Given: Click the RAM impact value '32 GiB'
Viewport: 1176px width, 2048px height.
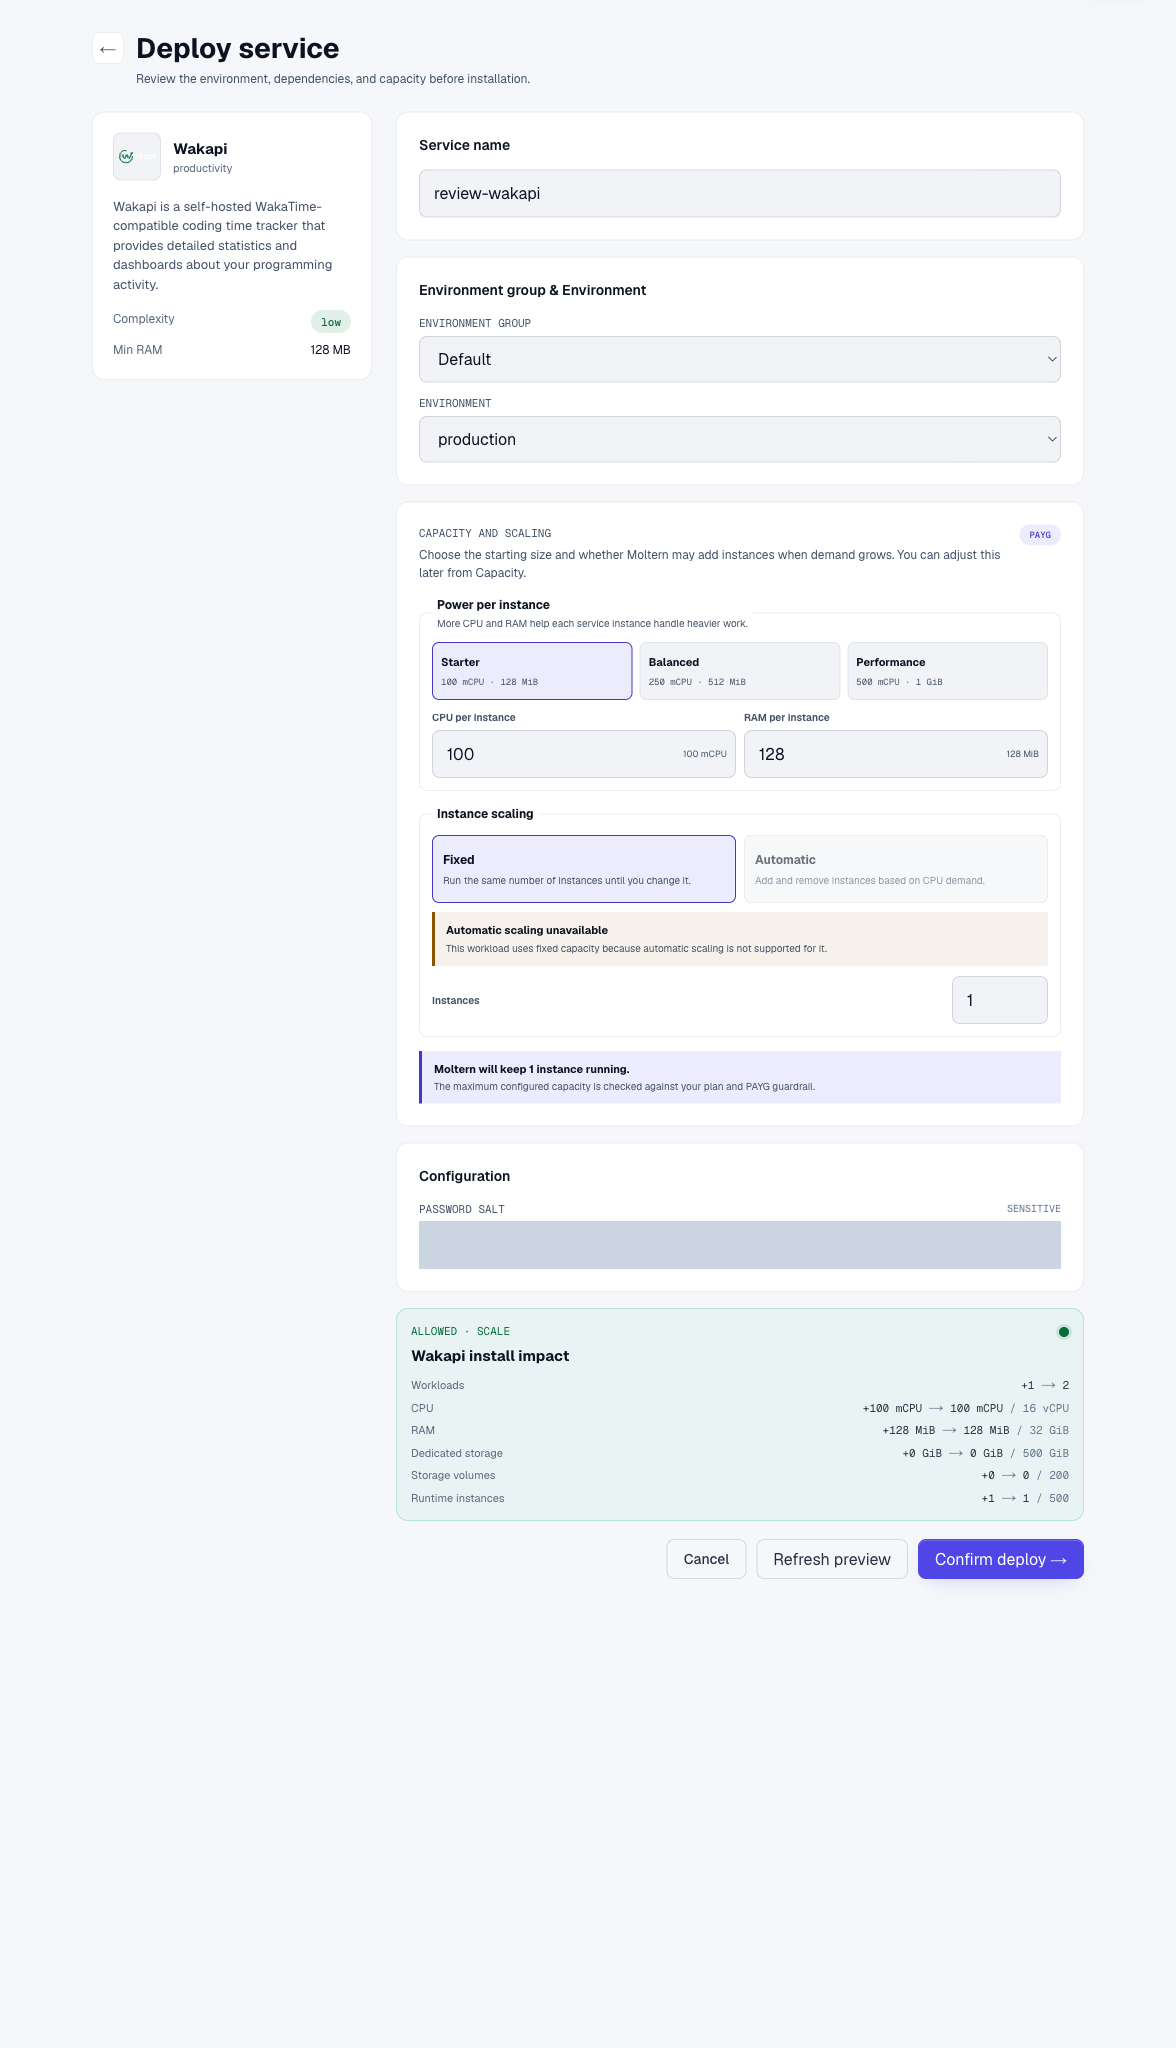Looking at the screenshot, I should point(1049,1431).
